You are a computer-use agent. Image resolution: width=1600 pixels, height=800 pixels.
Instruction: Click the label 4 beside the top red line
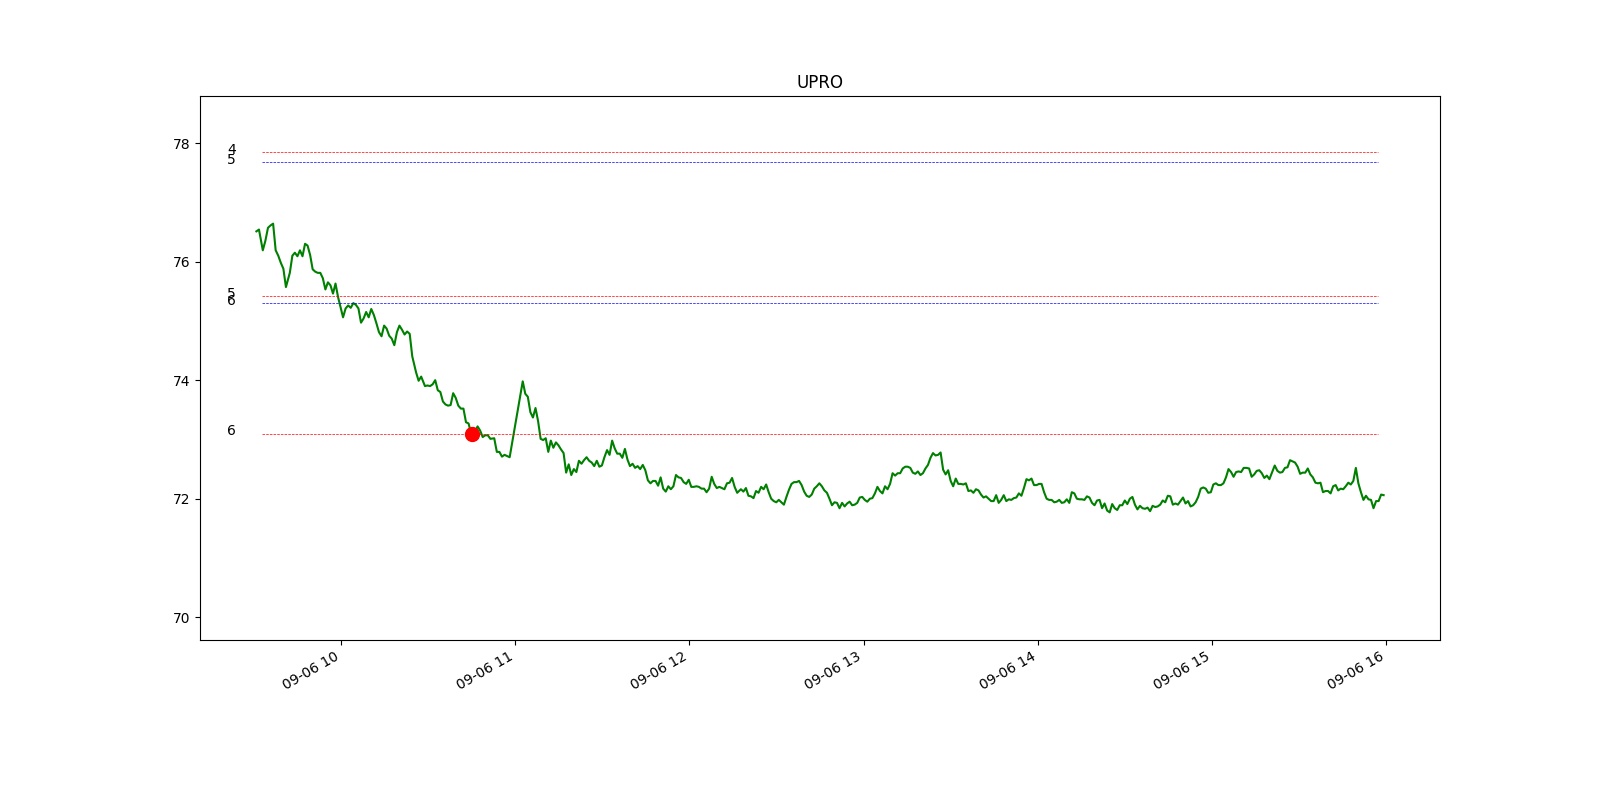coord(232,149)
